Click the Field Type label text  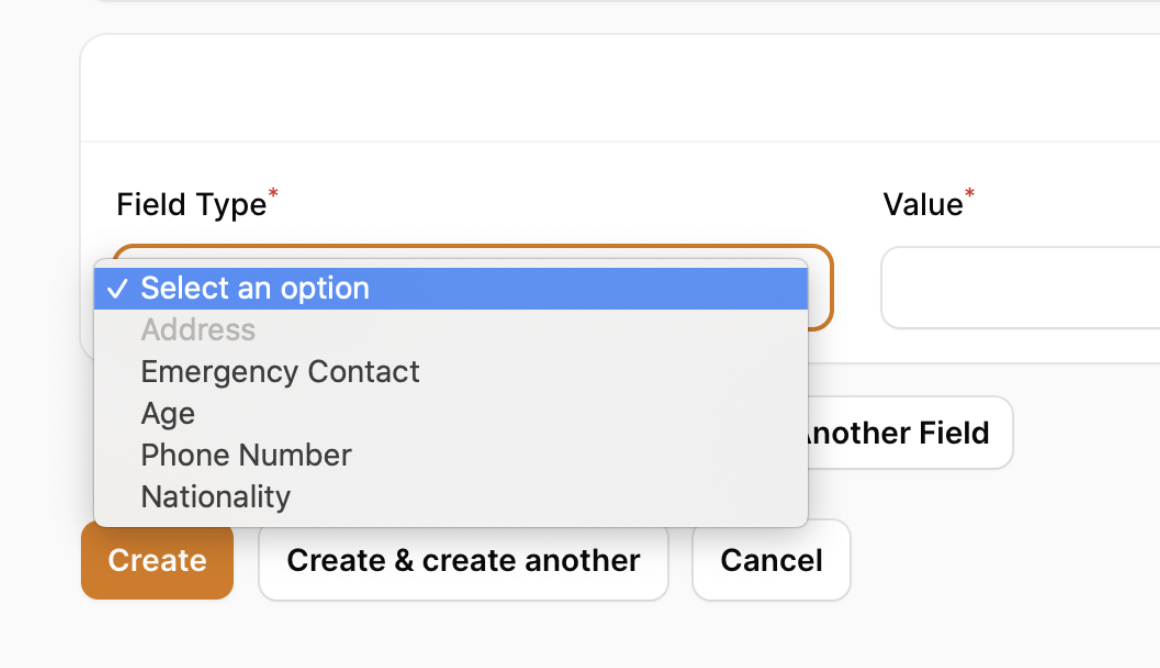(191, 205)
